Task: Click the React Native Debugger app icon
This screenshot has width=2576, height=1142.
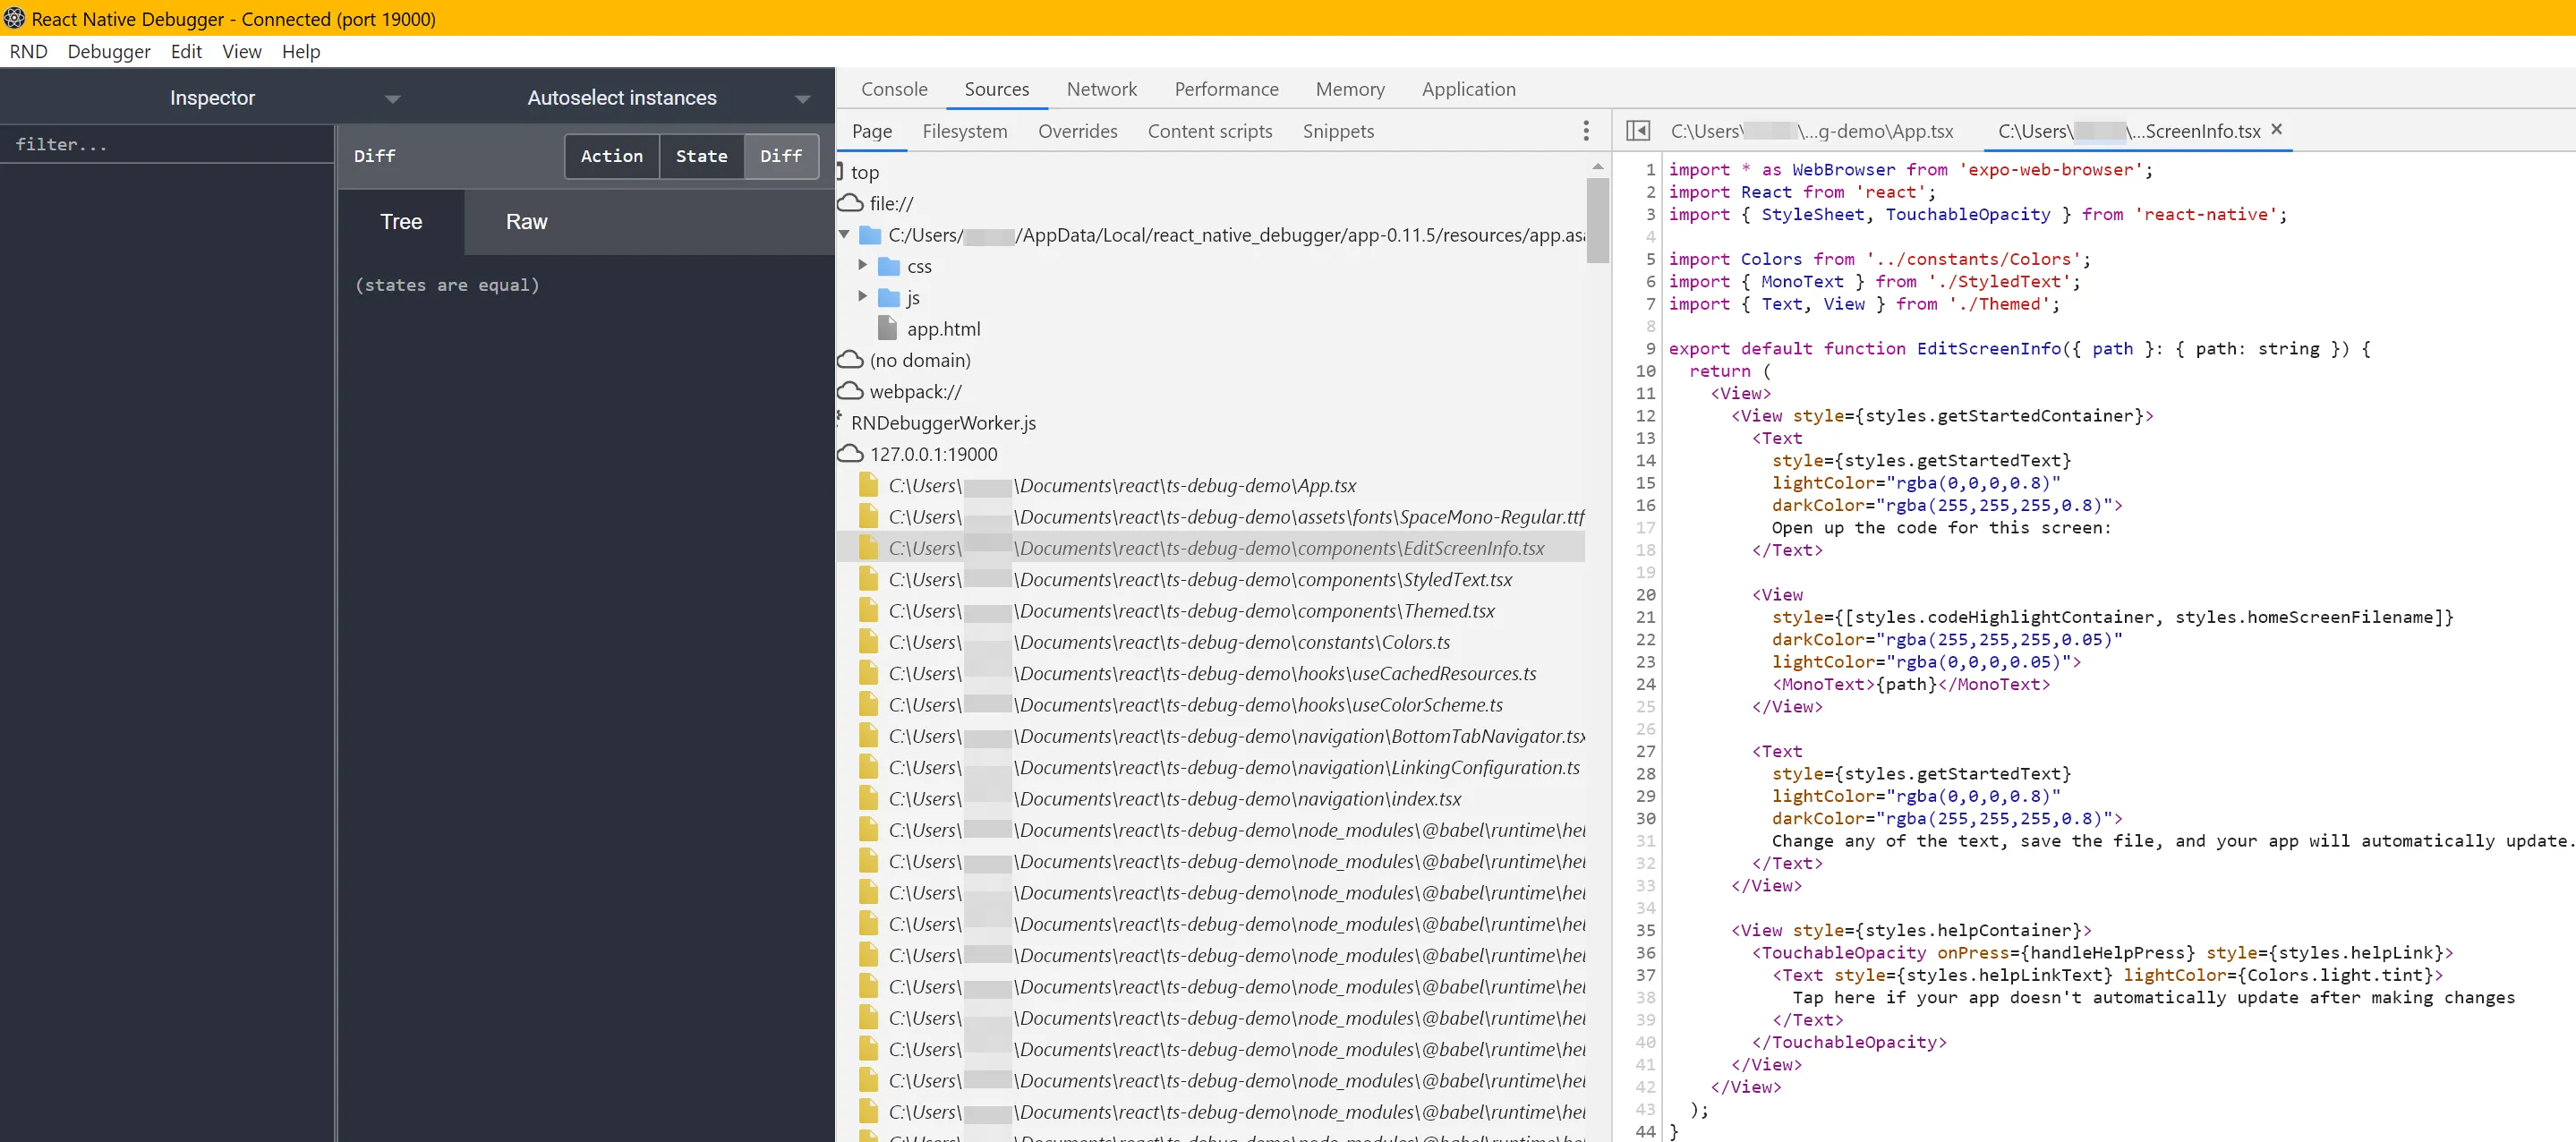Action: (x=14, y=18)
